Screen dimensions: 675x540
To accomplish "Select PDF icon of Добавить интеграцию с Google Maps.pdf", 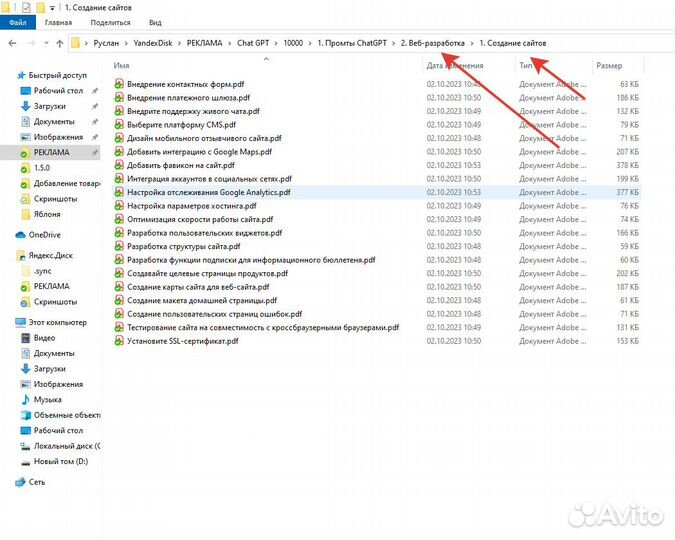I will 119,152.
